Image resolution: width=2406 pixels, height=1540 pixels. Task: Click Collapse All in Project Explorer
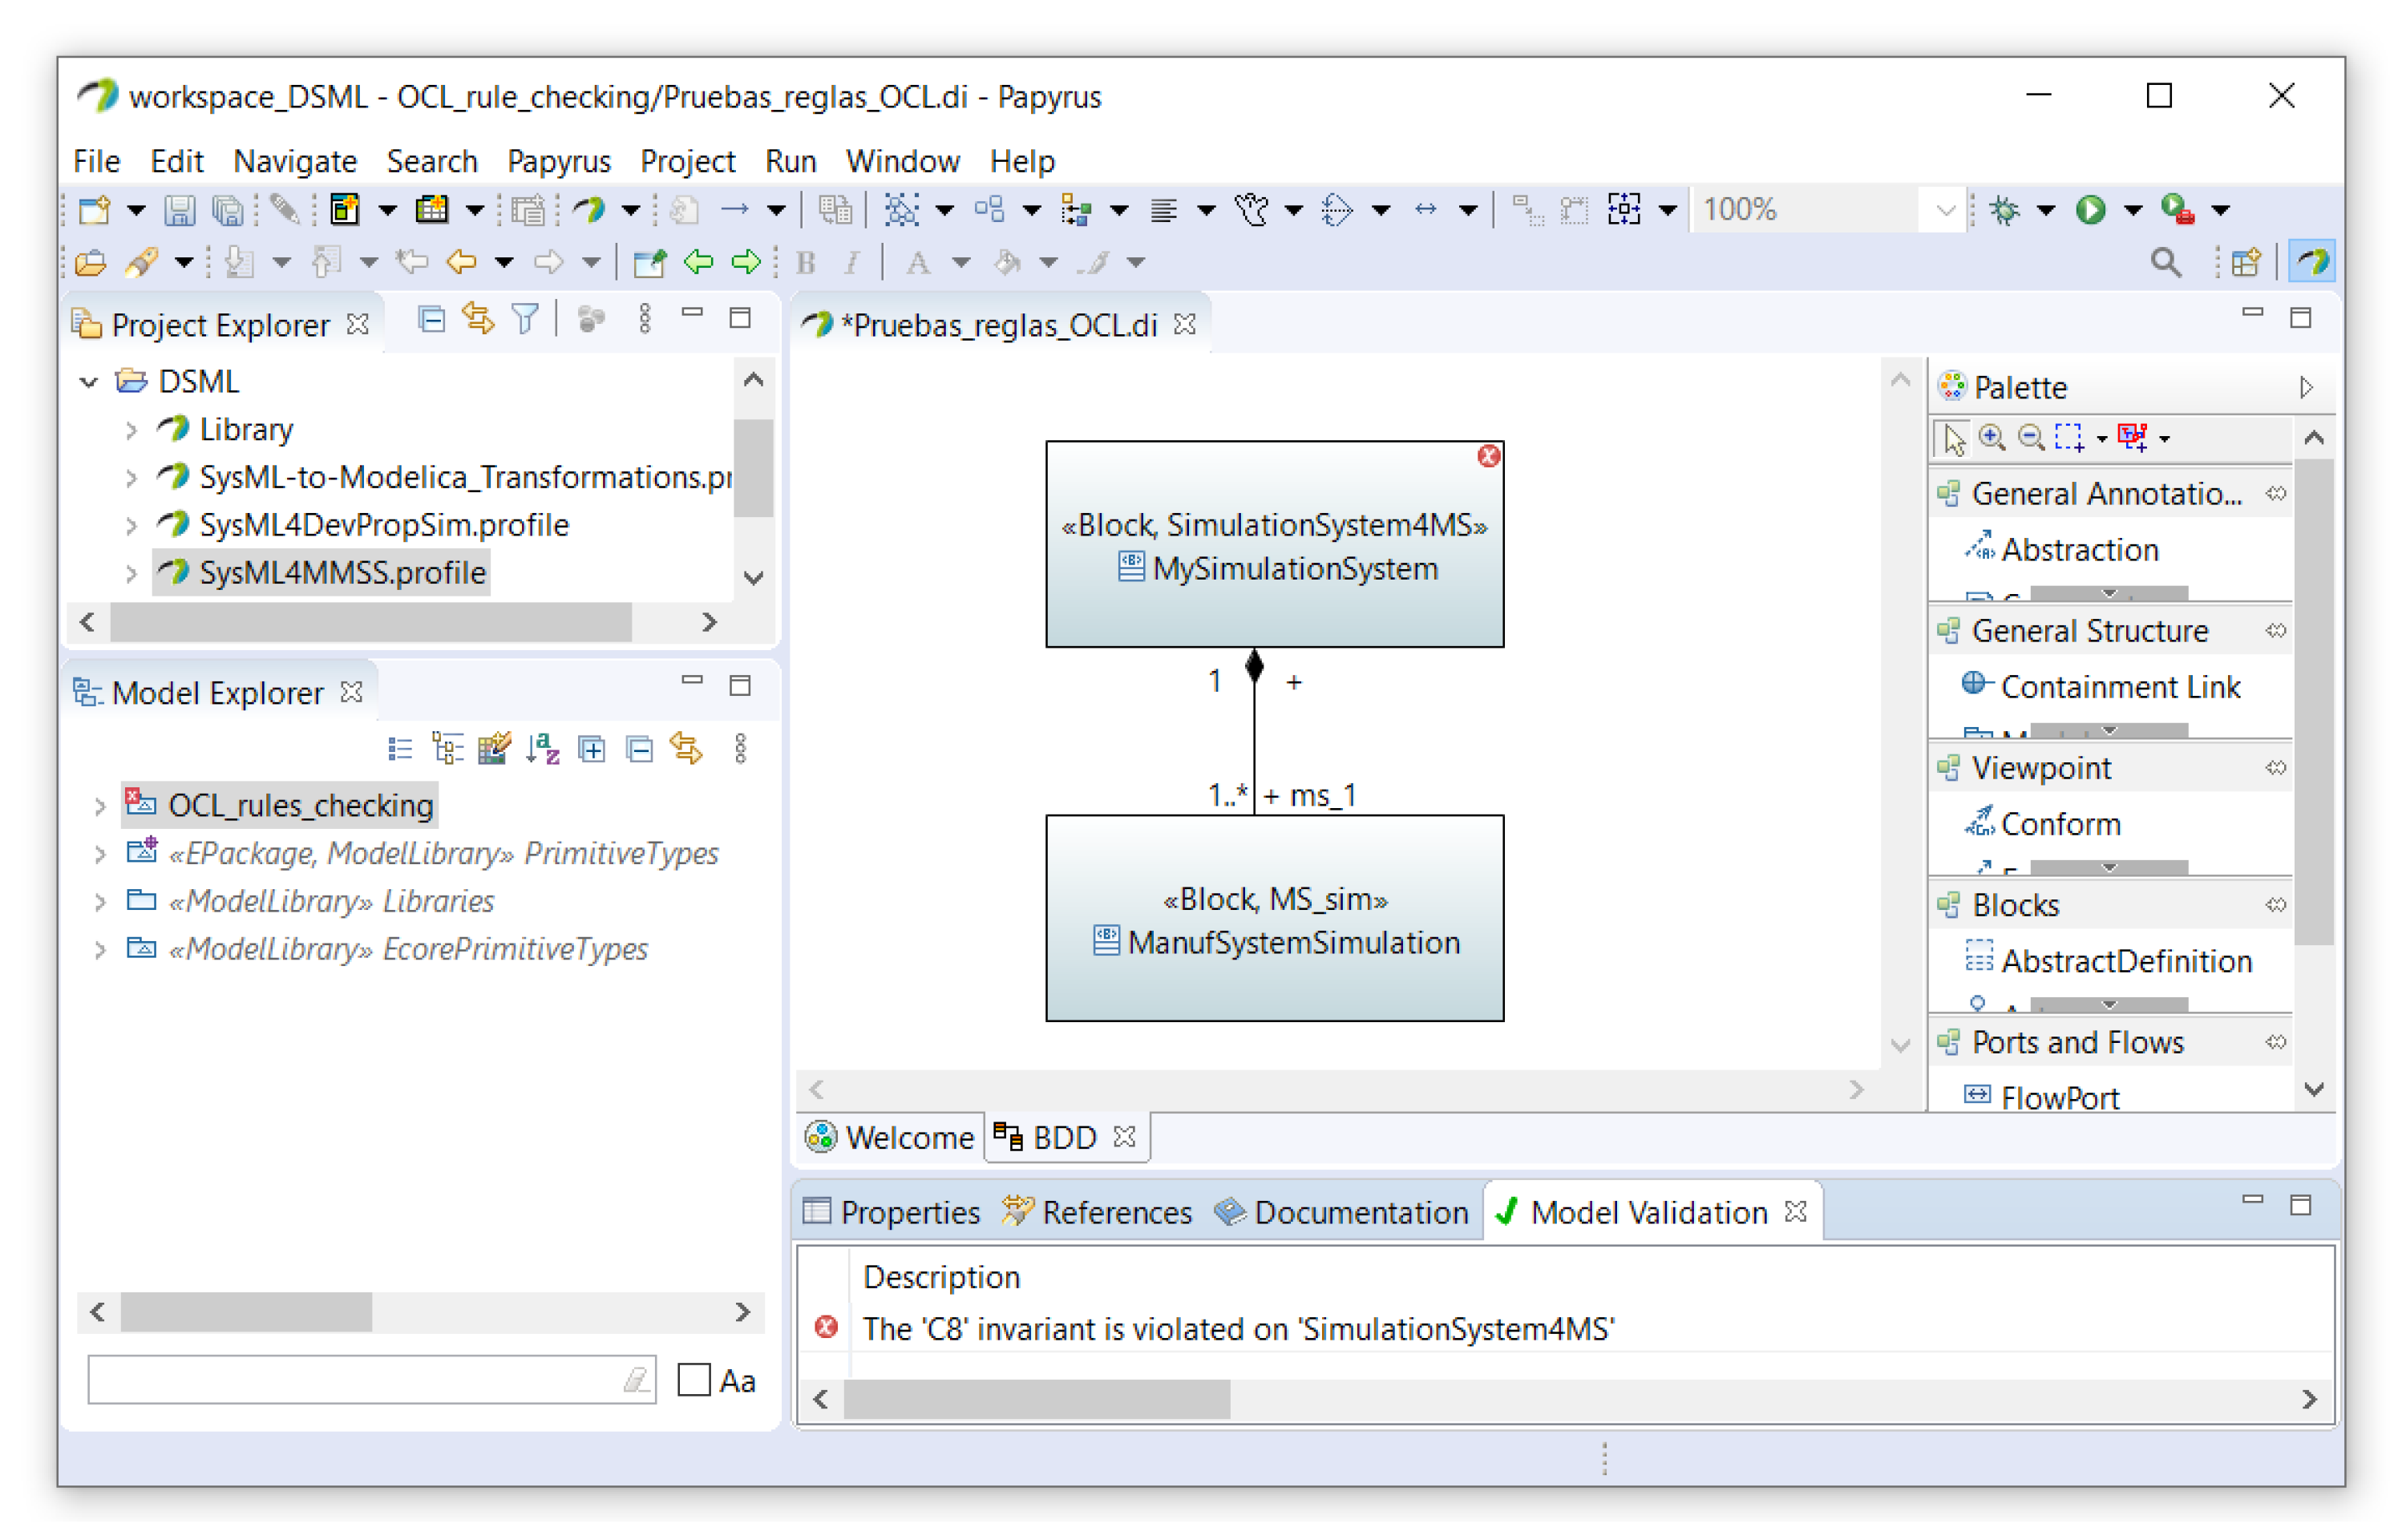coord(432,321)
